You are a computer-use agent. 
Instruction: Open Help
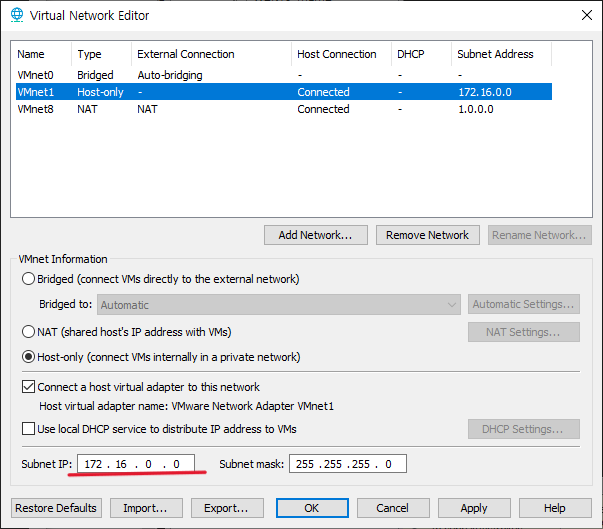[x=555, y=508]
